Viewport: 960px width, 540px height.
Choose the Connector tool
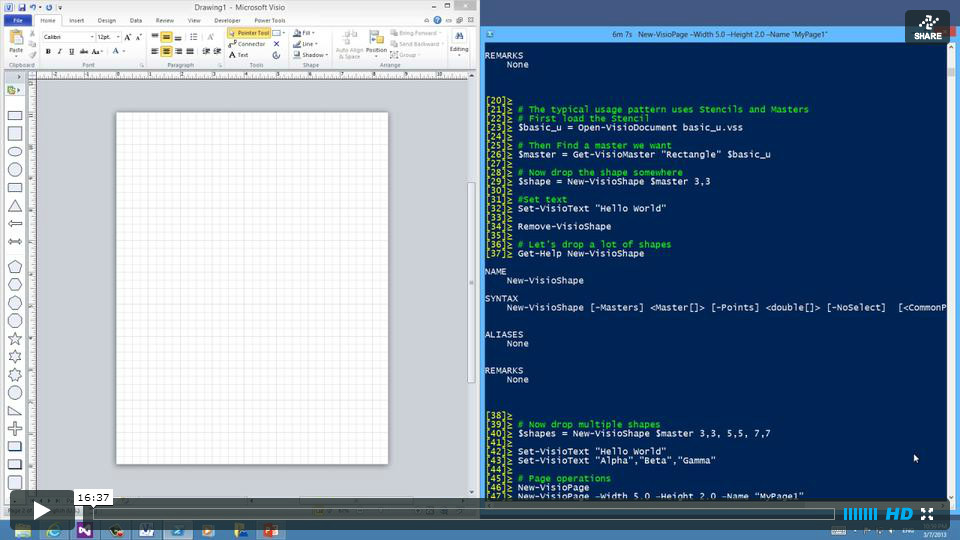(250, 44)
